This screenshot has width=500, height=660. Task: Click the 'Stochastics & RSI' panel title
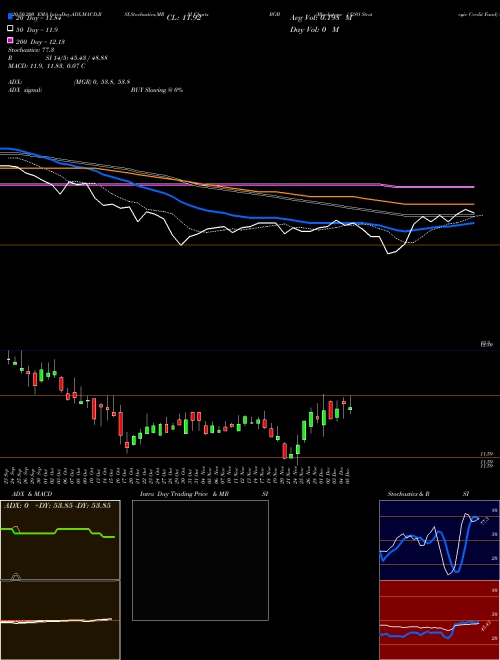click(428, 494)
